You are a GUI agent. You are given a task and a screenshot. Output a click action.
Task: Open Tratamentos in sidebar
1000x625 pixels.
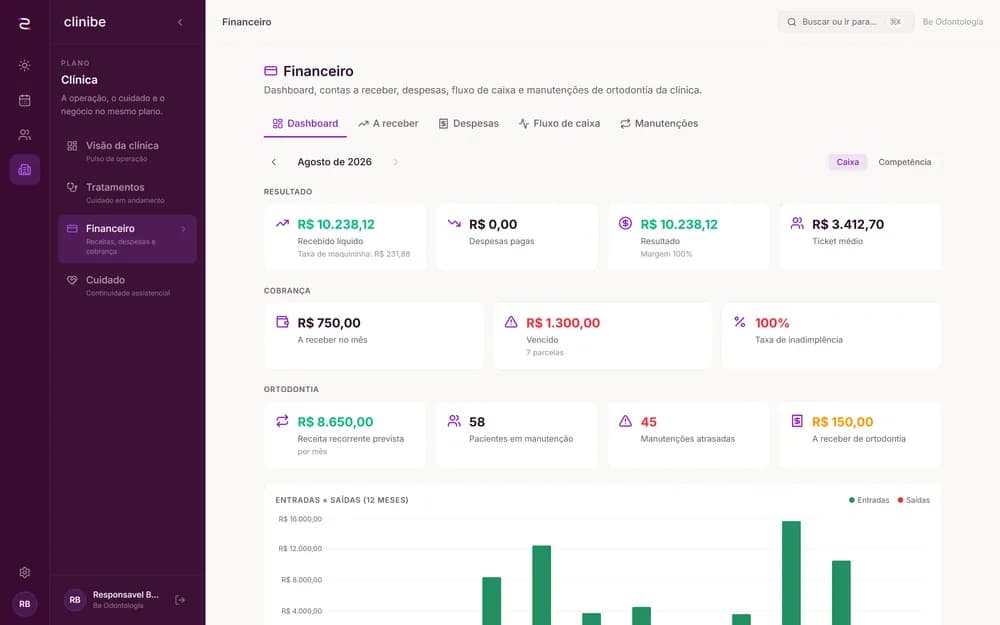coord(128,193)
